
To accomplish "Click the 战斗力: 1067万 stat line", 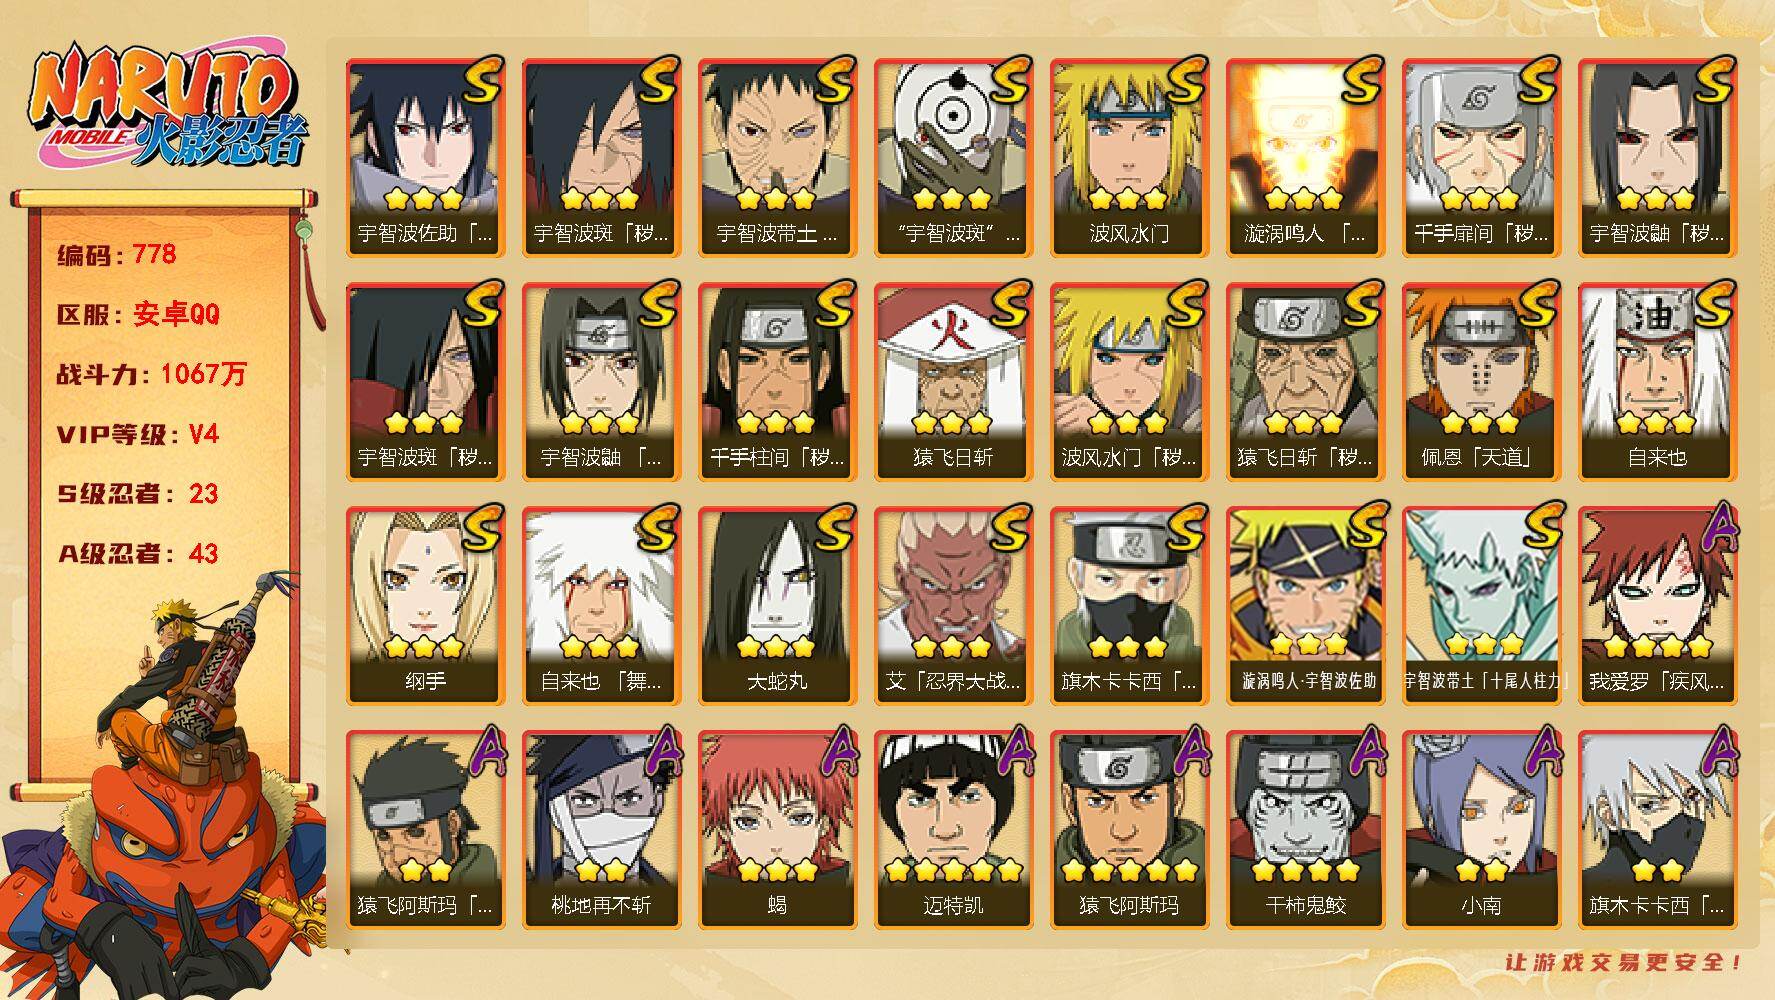I will [151, 374].
